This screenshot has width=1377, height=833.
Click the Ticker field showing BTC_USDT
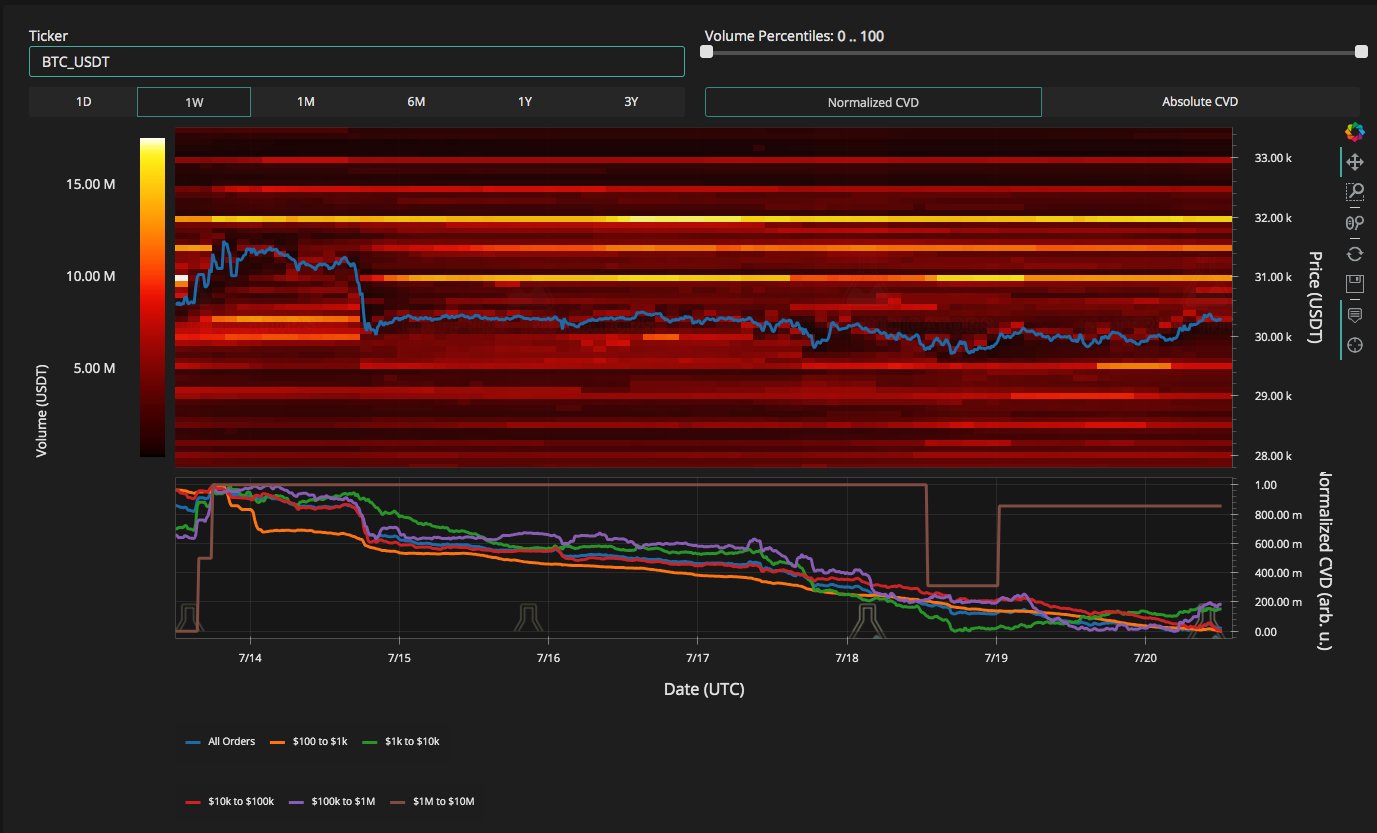pyautogui.click(x=356, y=62)
